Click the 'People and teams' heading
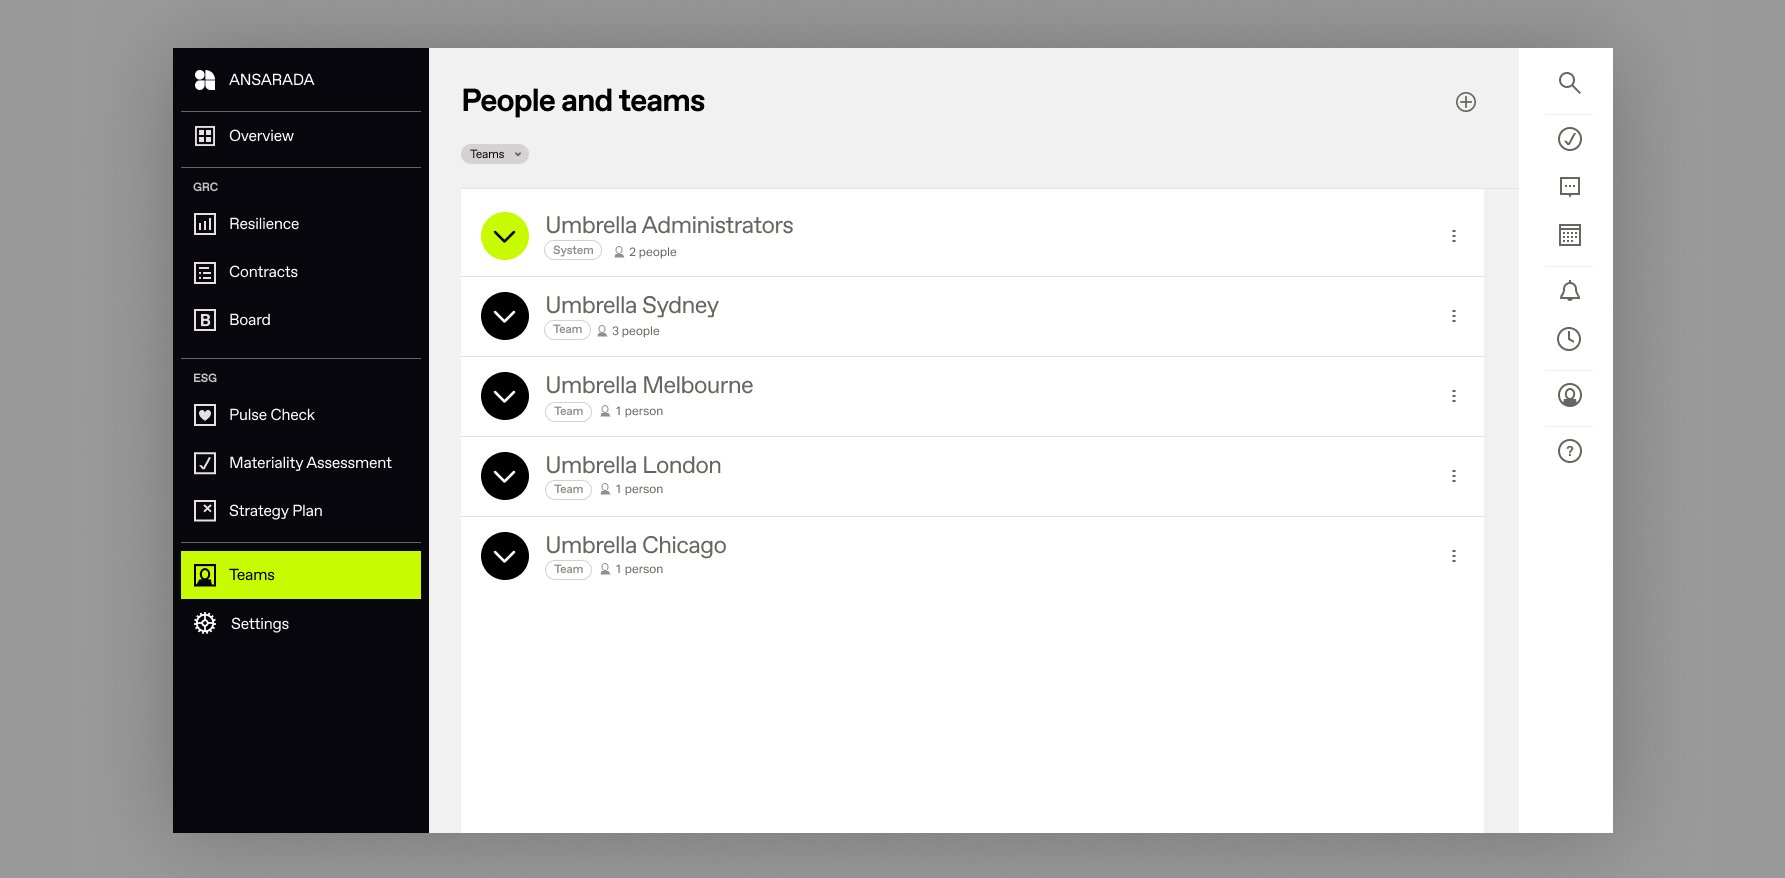The width and height of the screenshot is (1785, 878). 583,101
